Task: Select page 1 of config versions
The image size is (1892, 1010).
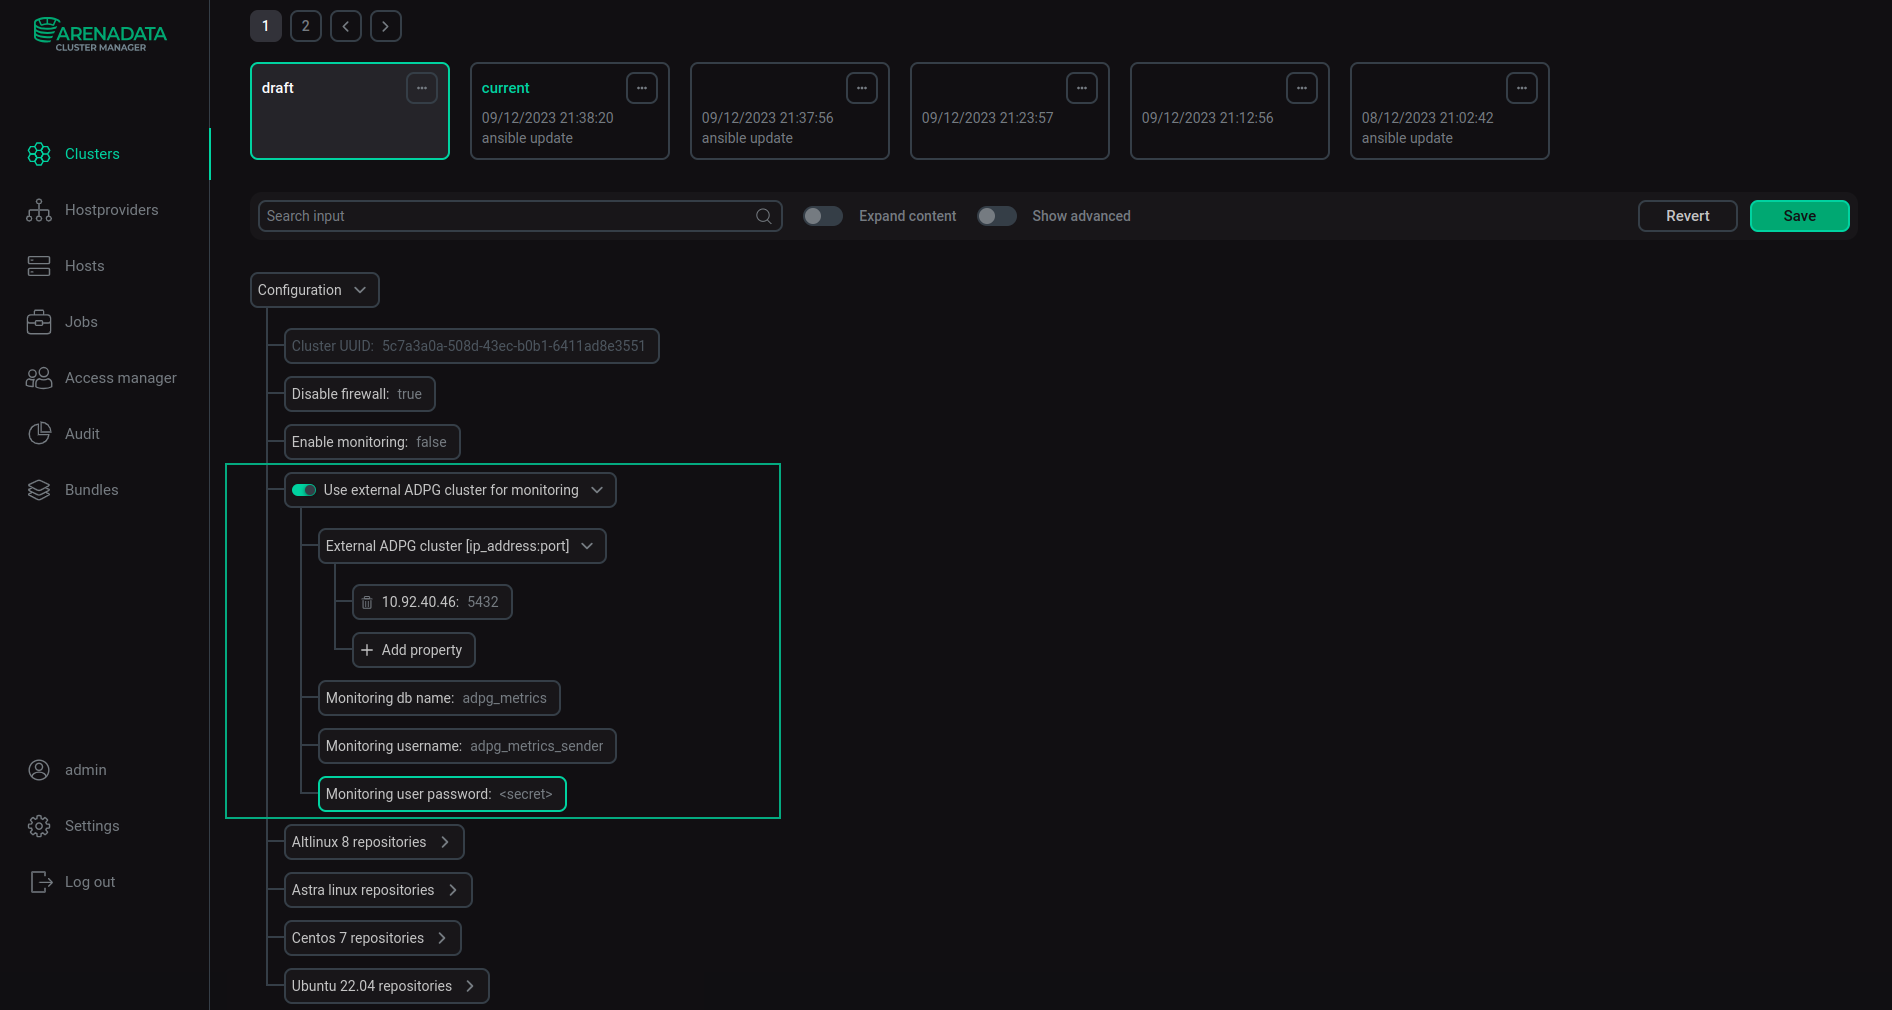Action: [x=266, y=26]
